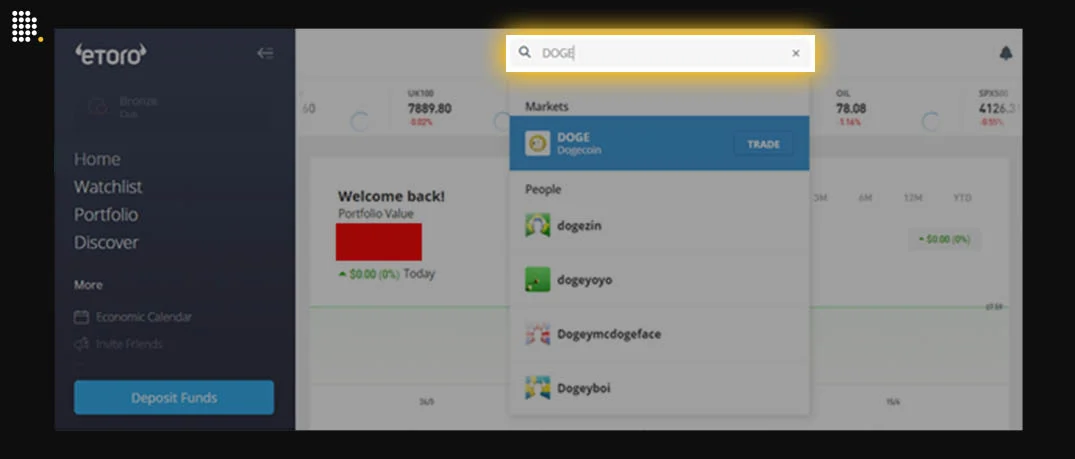1075x459 pixels.
Task: Click the Dogecoin coin icon
Action: [538, 143]
